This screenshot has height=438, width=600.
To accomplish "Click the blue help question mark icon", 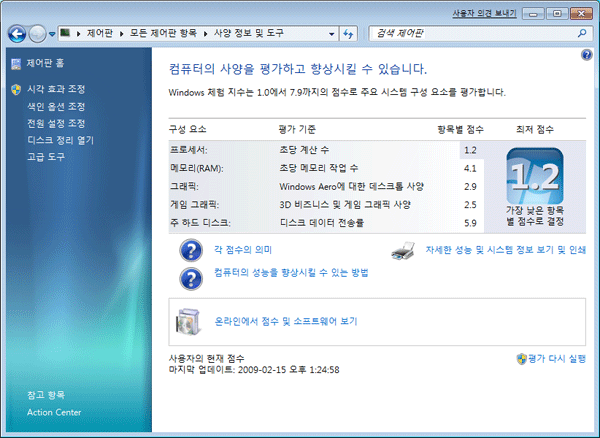I will (586, 52).
